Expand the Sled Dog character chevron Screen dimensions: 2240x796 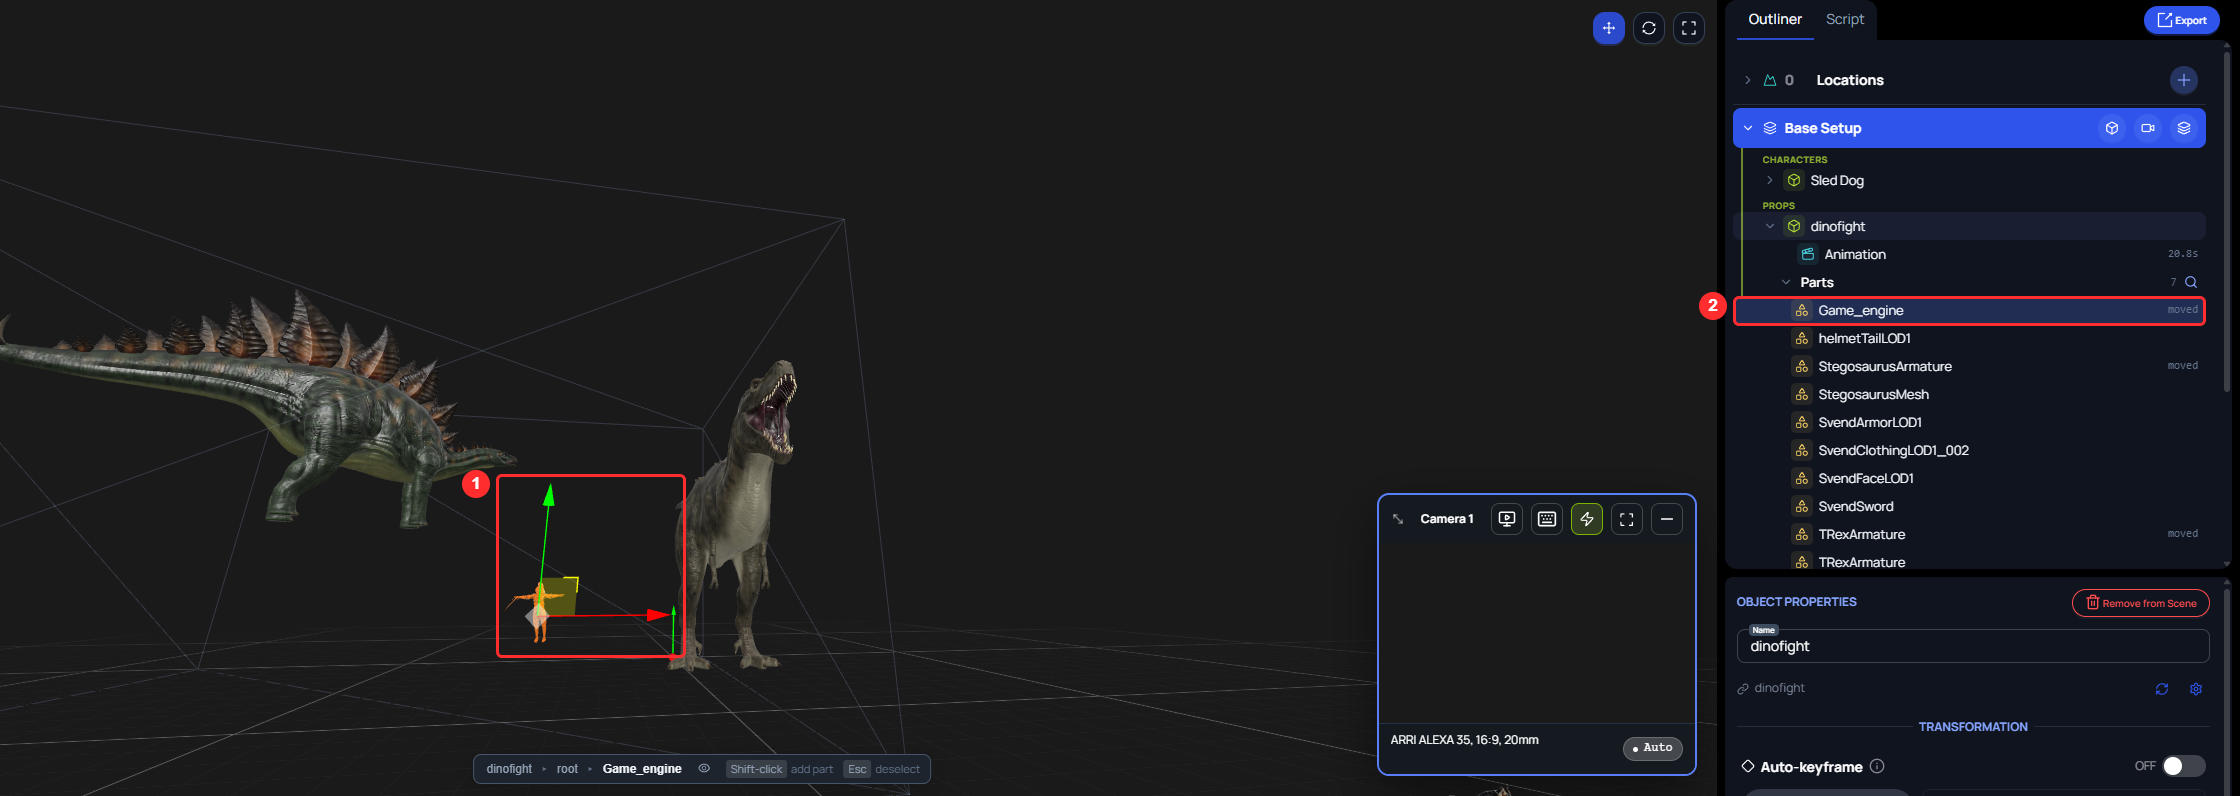pyautogui.click(x=1769, y=180)
